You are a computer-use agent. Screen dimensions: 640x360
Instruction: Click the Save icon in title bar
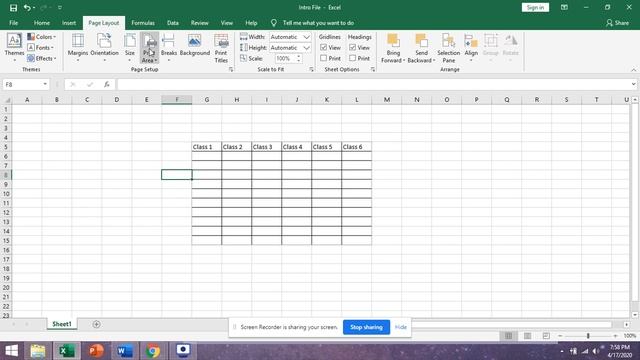[x=13, y=8]
